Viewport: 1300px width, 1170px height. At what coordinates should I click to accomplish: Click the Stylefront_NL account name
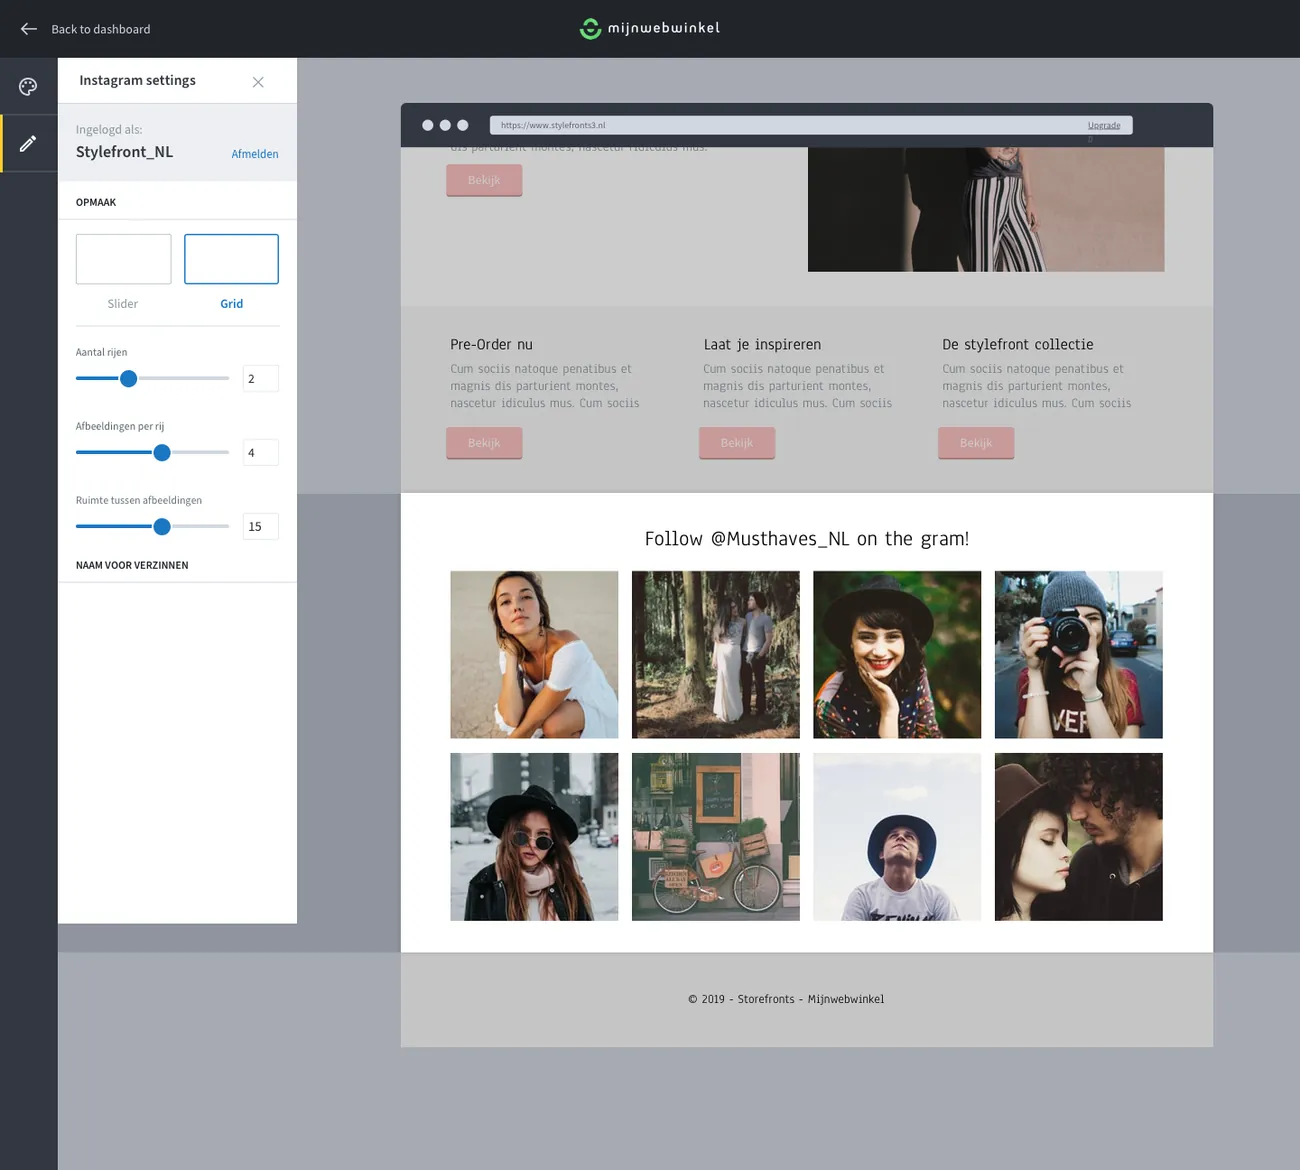(x=124, y=152)
